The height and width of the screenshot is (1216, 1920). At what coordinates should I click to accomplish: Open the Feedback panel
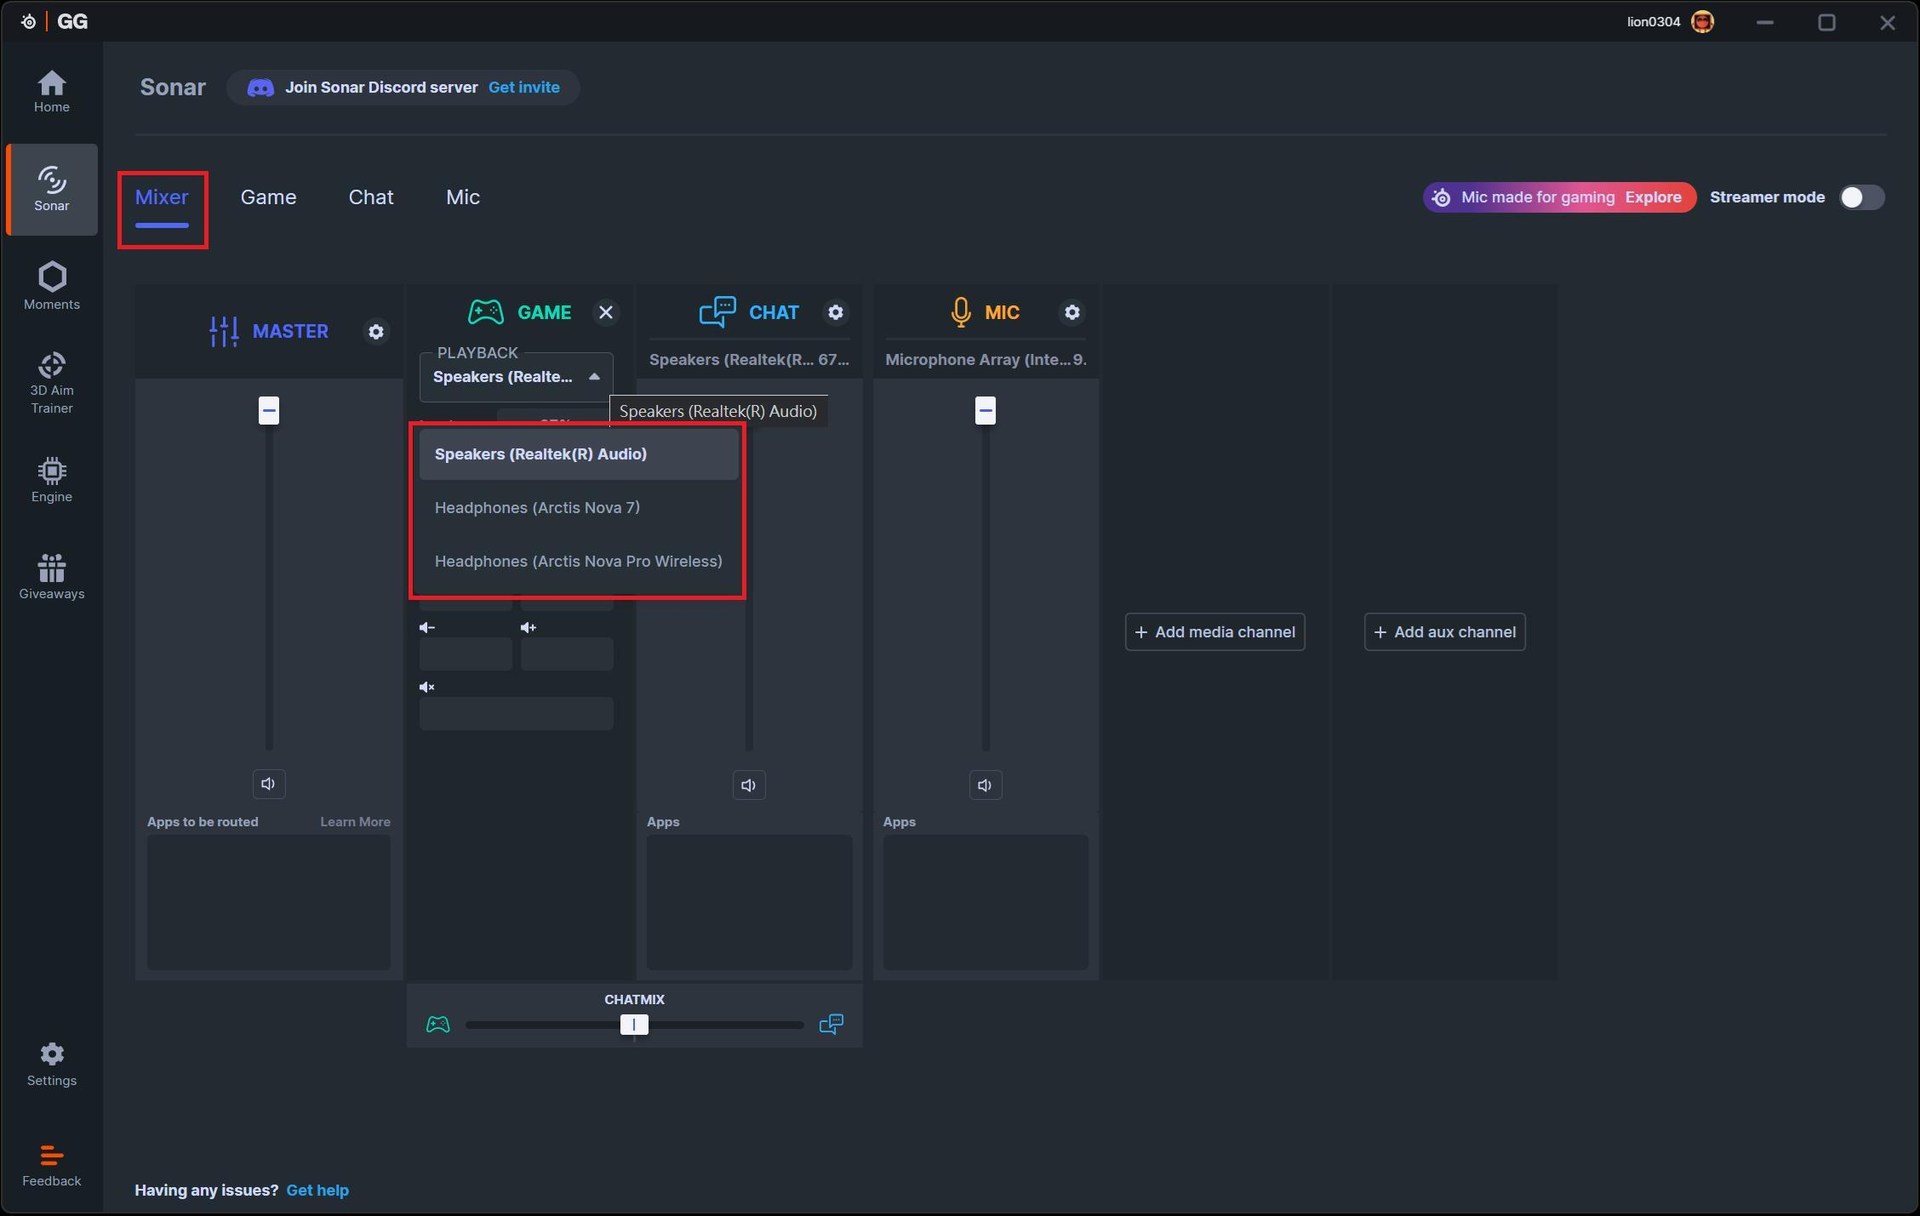click(51, 1166)
